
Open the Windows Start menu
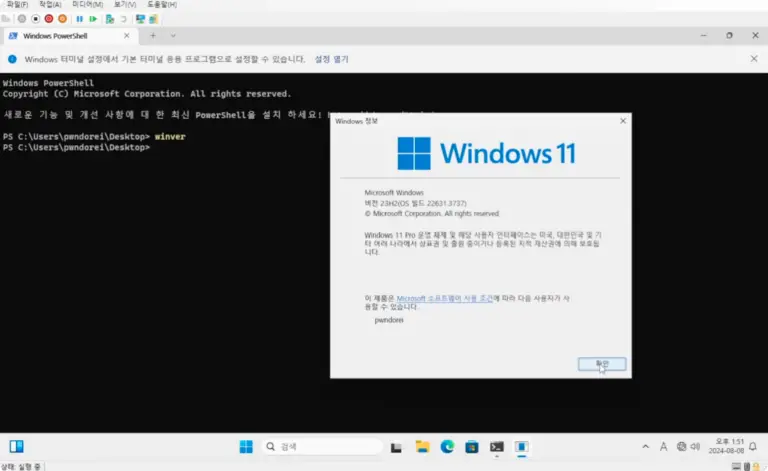click(246, 447)
